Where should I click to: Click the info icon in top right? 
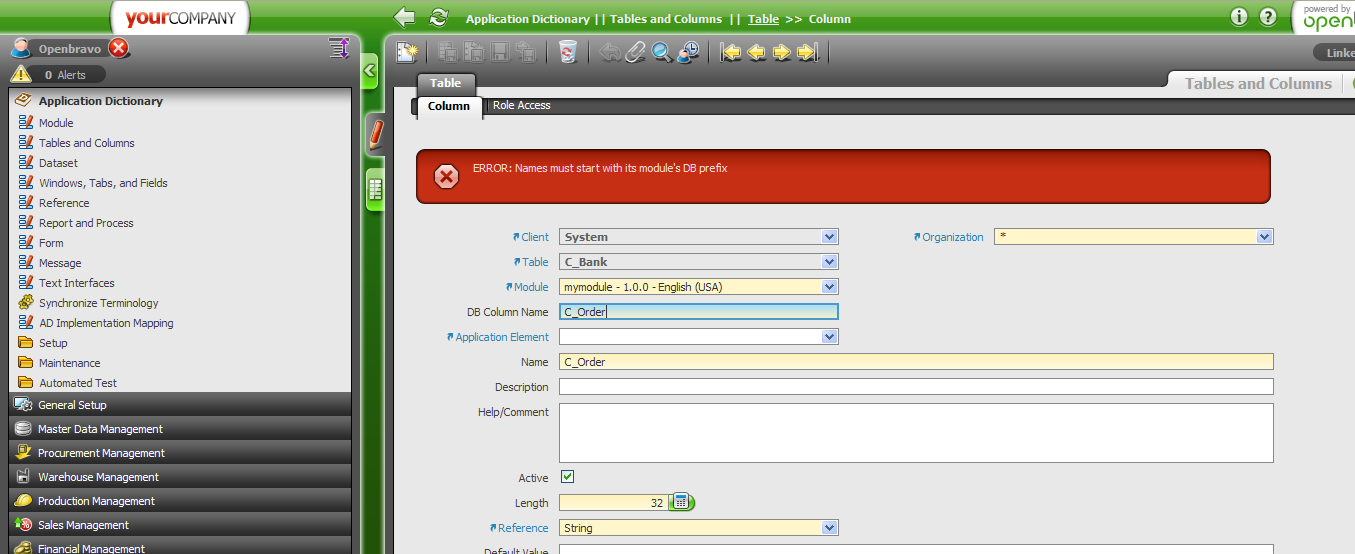click(x=1239, y=17)
